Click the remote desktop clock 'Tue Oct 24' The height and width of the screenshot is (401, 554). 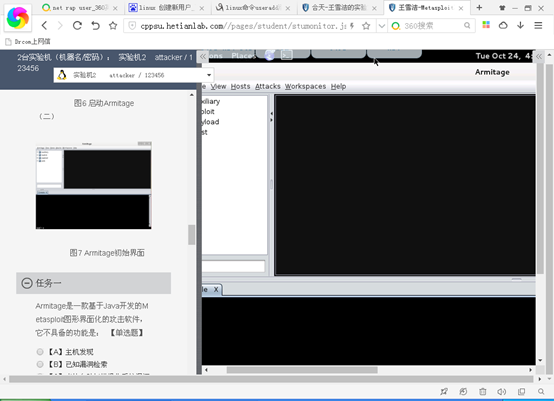(503, 56)
